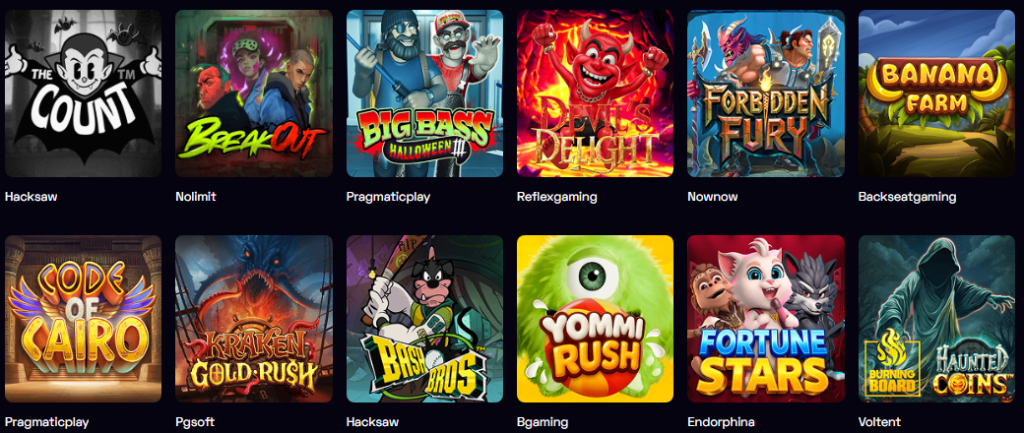Click the Forbidden Fury game thumbnail
This screenshot has height=433, width=1024.
(766, 93)
